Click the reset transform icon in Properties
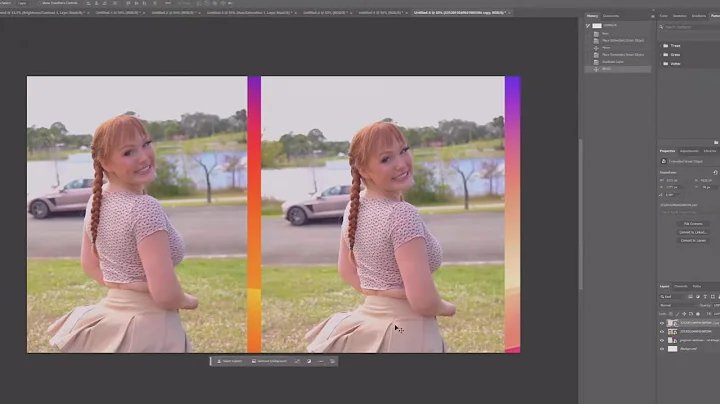The height and width of the screenshot is (404, 720). tap(715, 173)
